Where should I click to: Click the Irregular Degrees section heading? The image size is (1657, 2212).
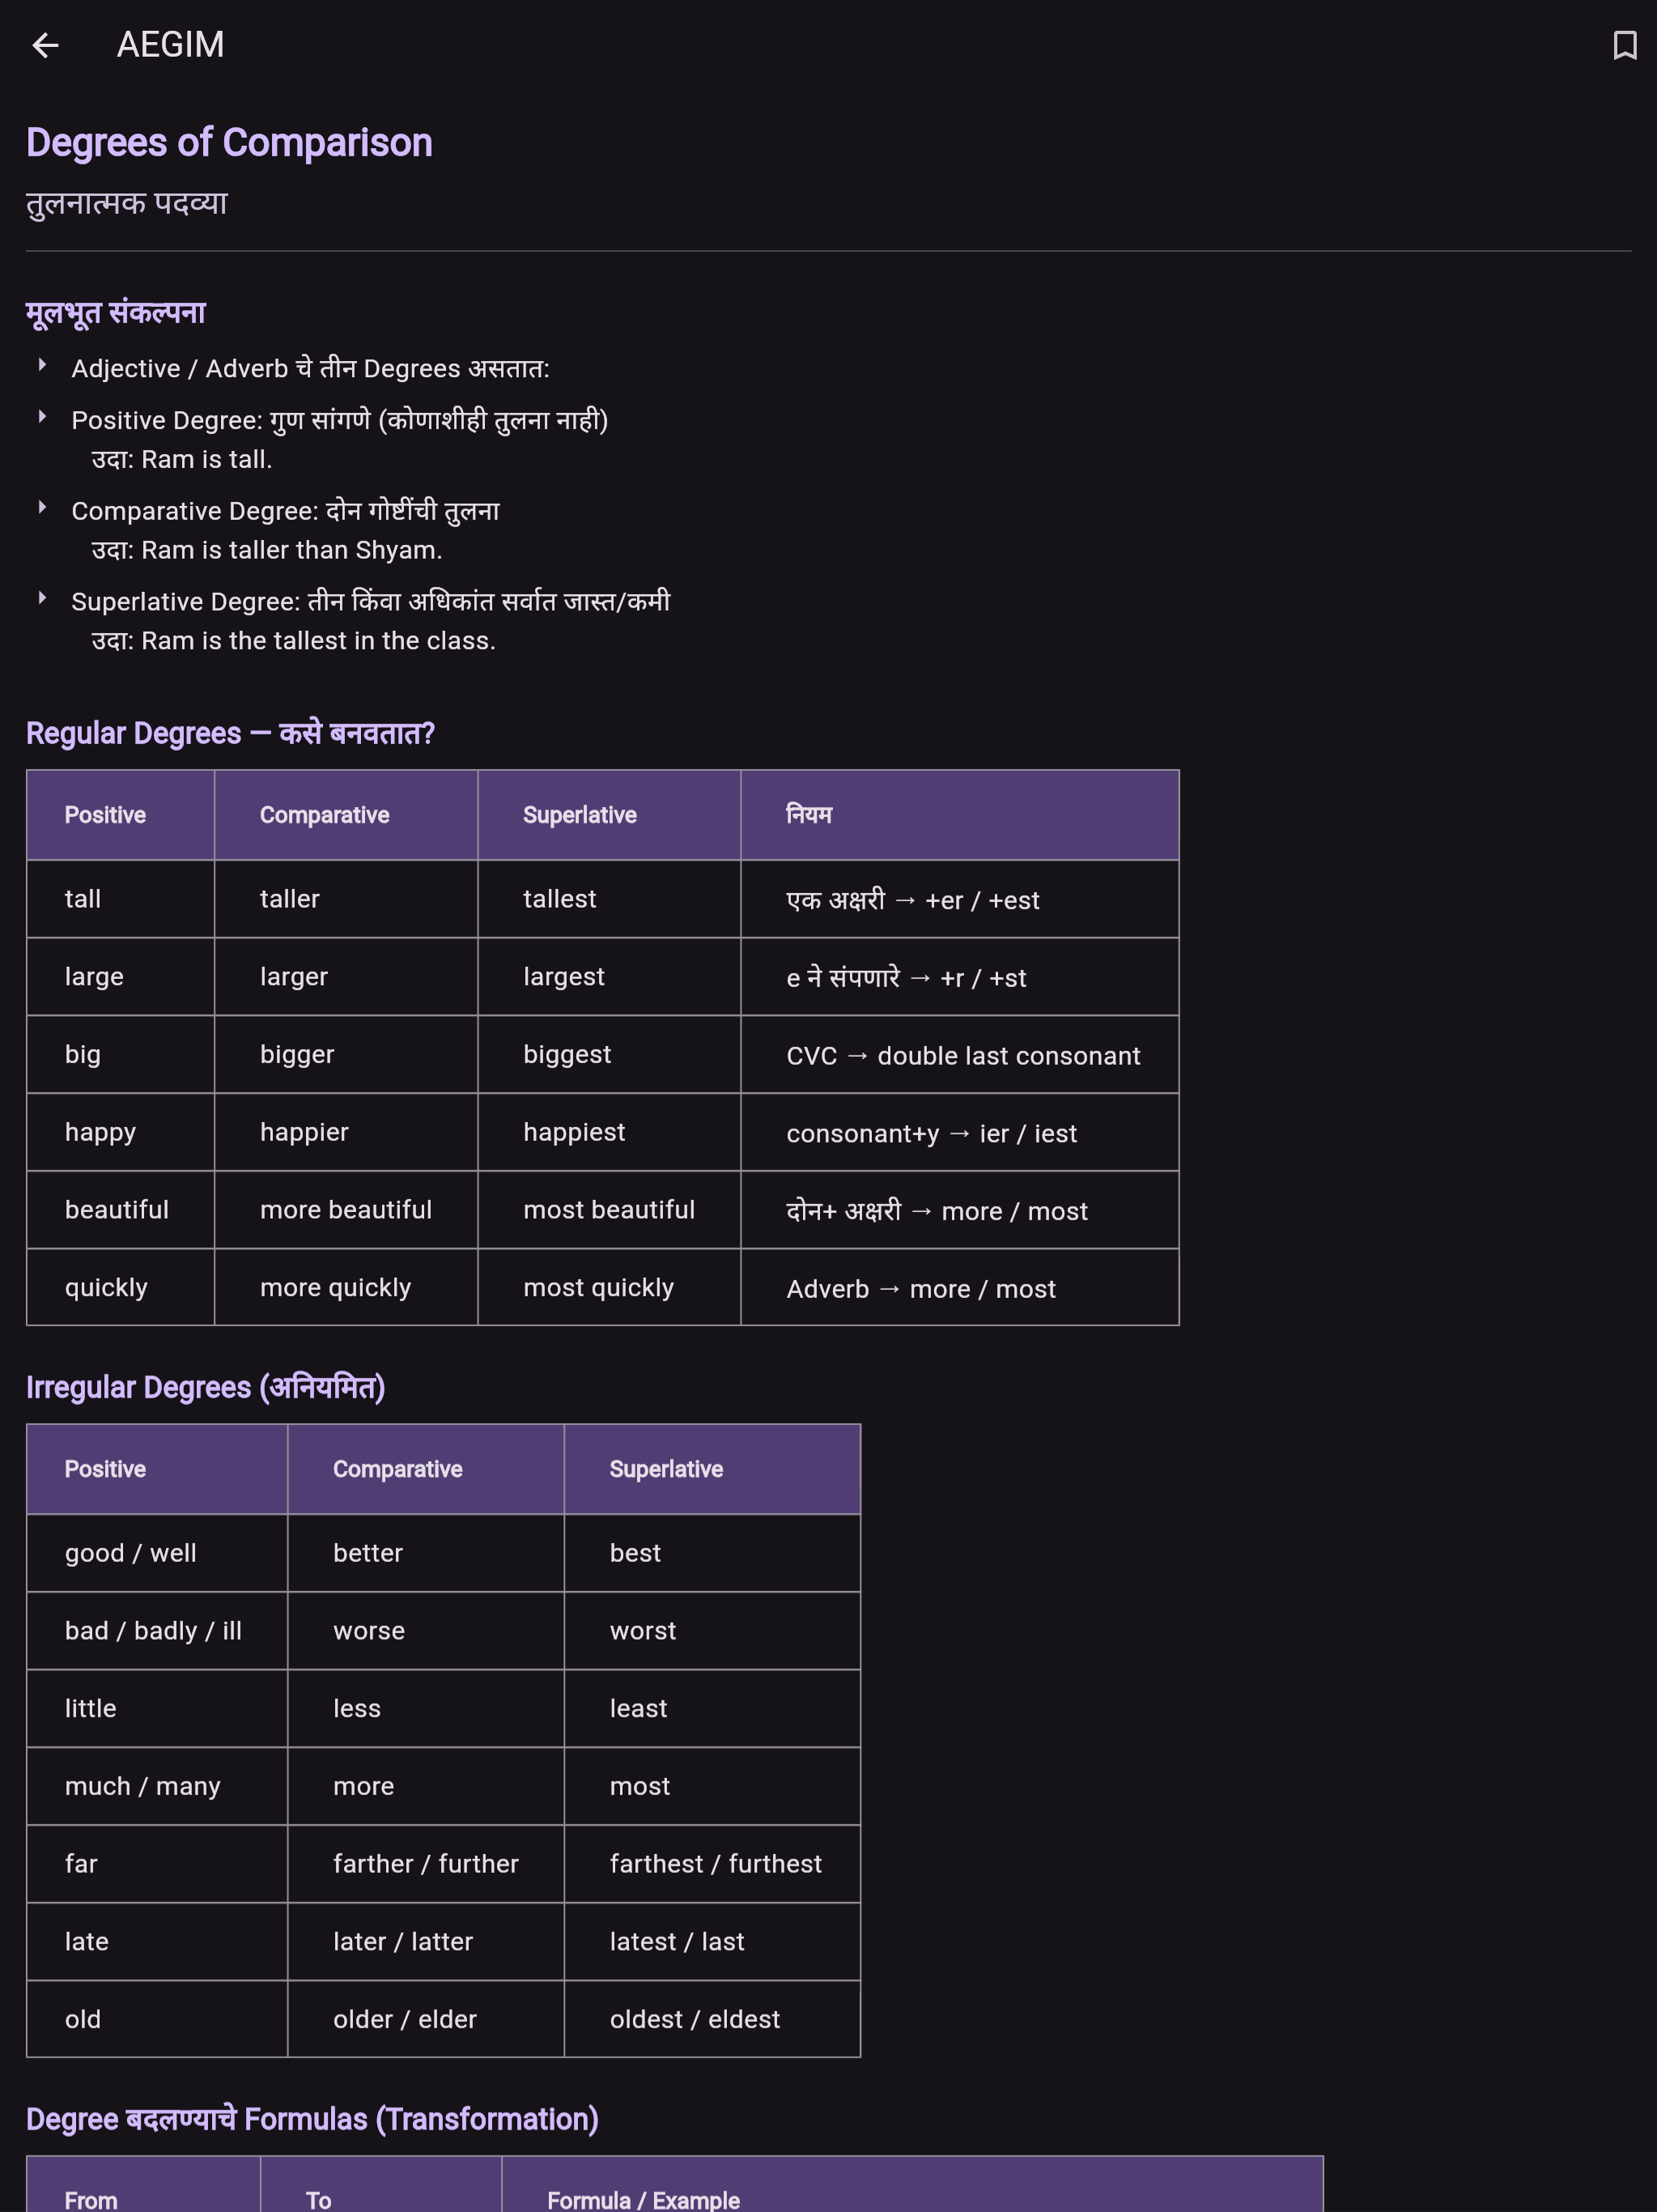pos(205,1387)
